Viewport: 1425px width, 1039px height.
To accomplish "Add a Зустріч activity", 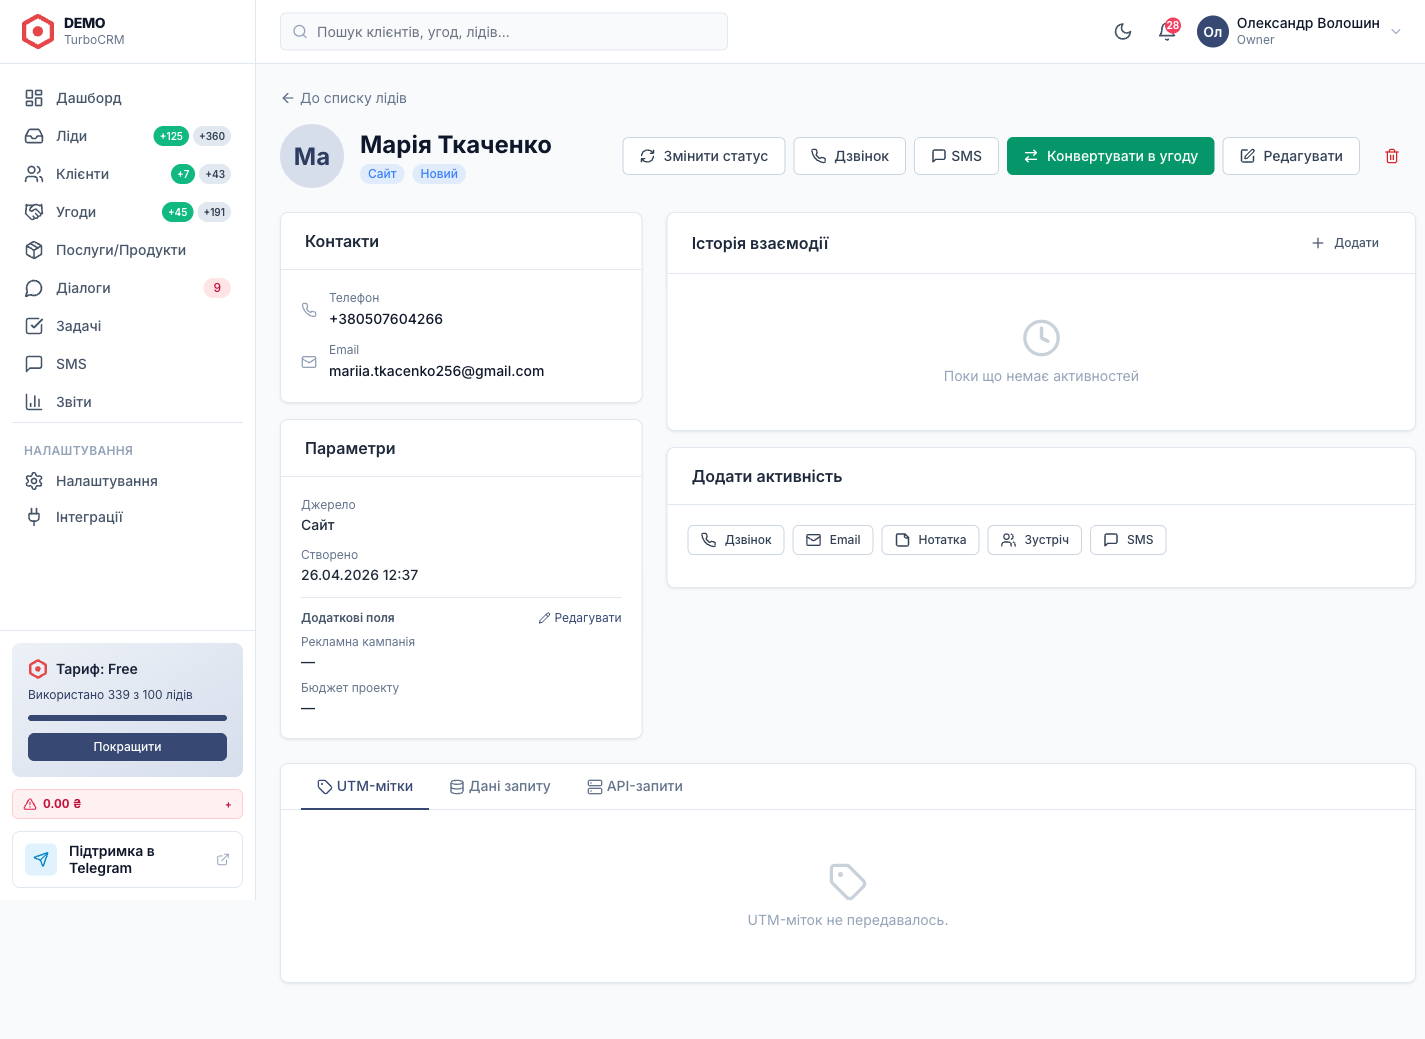I will [1035, 540].
